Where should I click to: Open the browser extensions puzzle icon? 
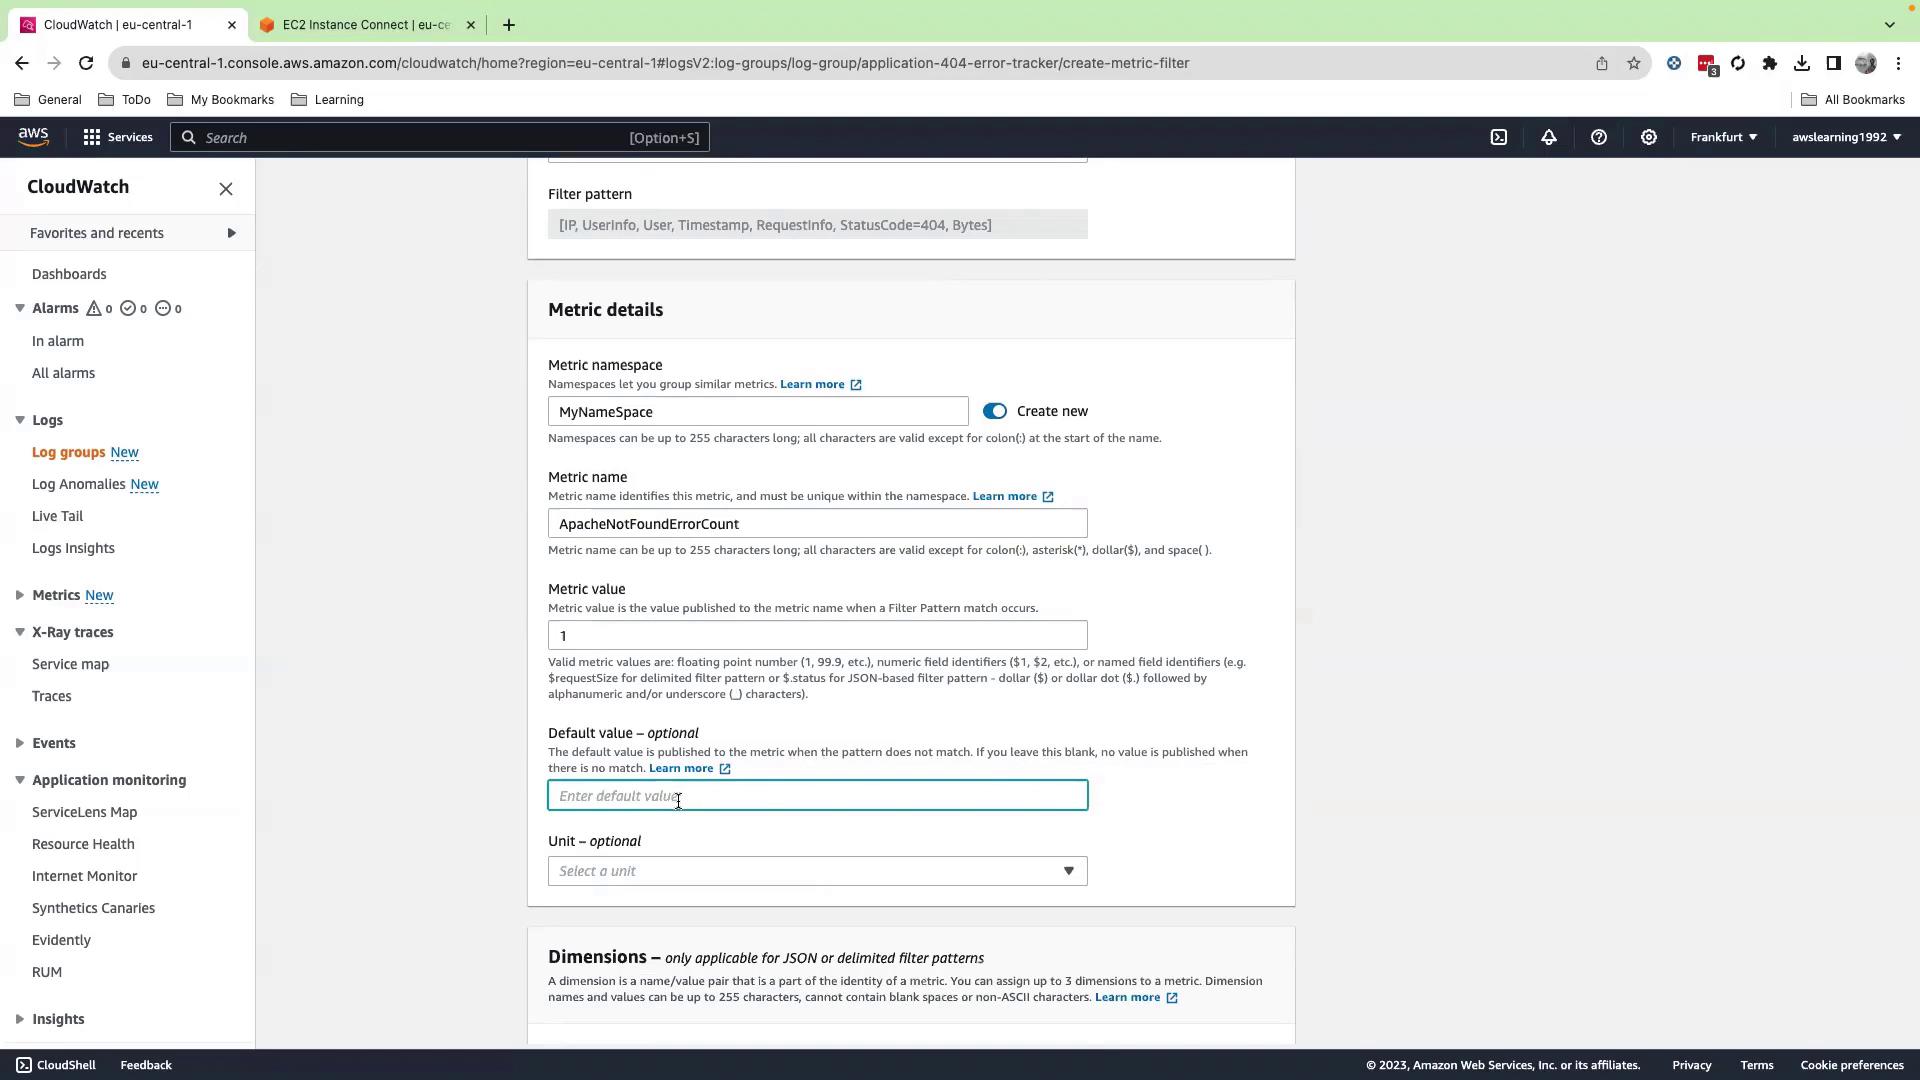(x=1770, y=63)
